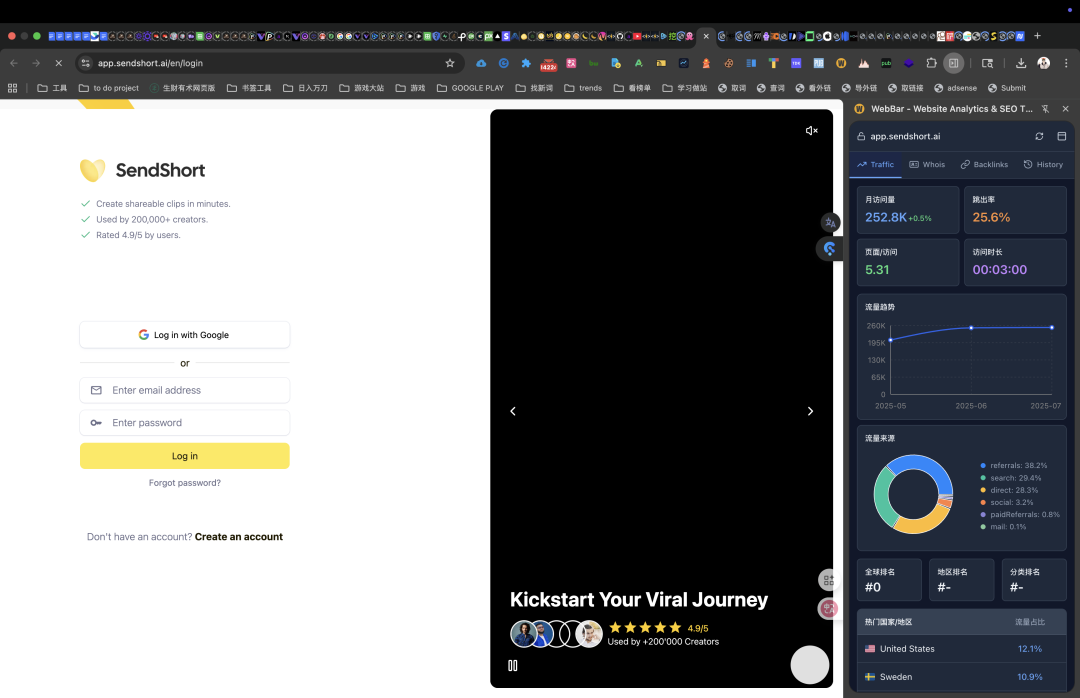
Task: Open the trends bookmarks folder
Action: pyautogui.click(x=583, y=88)
